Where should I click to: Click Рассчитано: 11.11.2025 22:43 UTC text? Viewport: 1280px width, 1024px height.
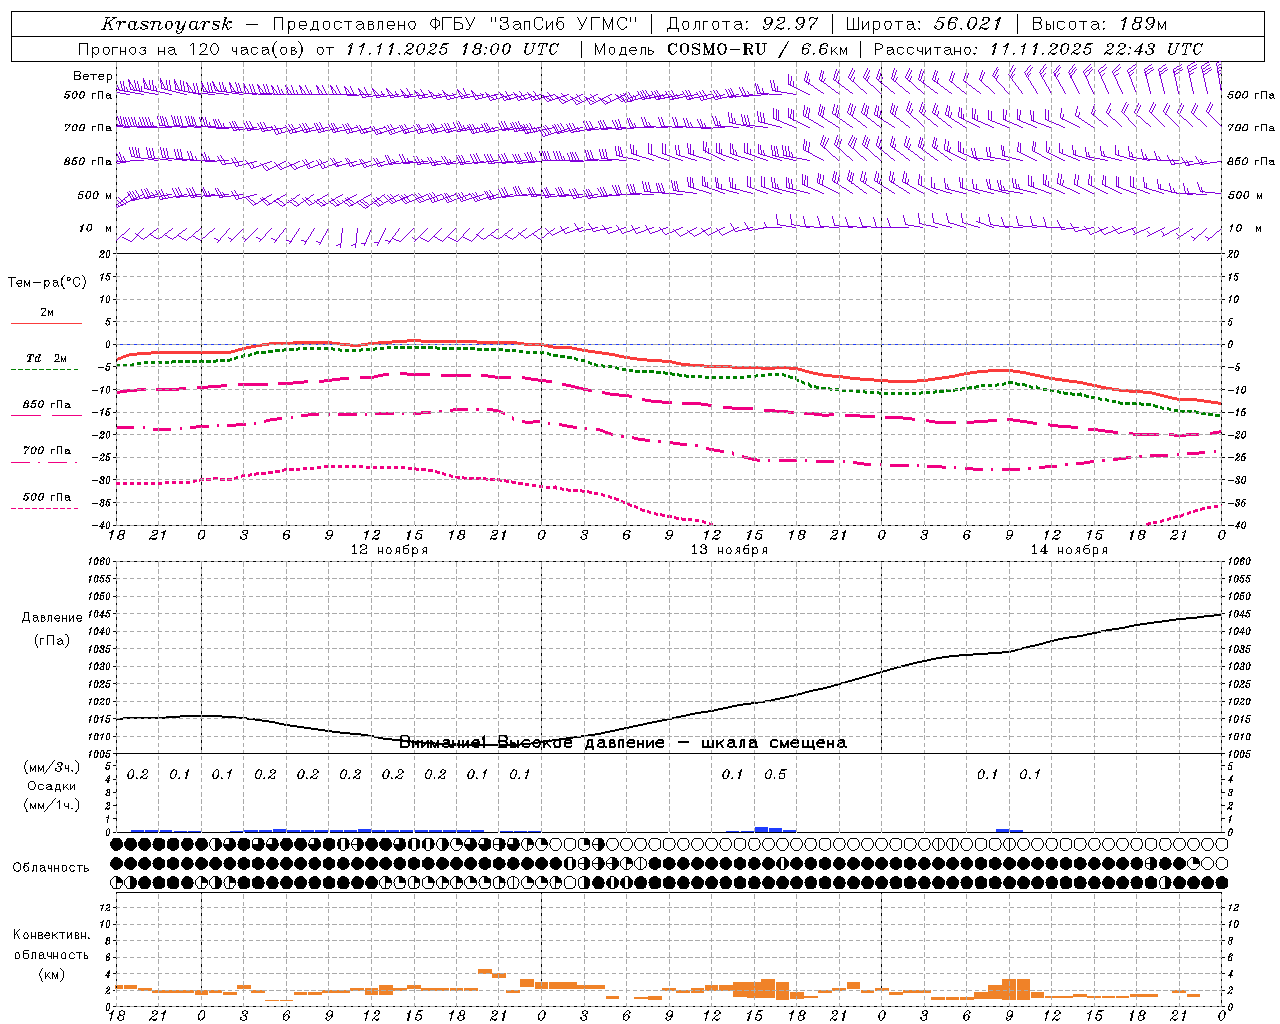click(x=1038, y=49)
